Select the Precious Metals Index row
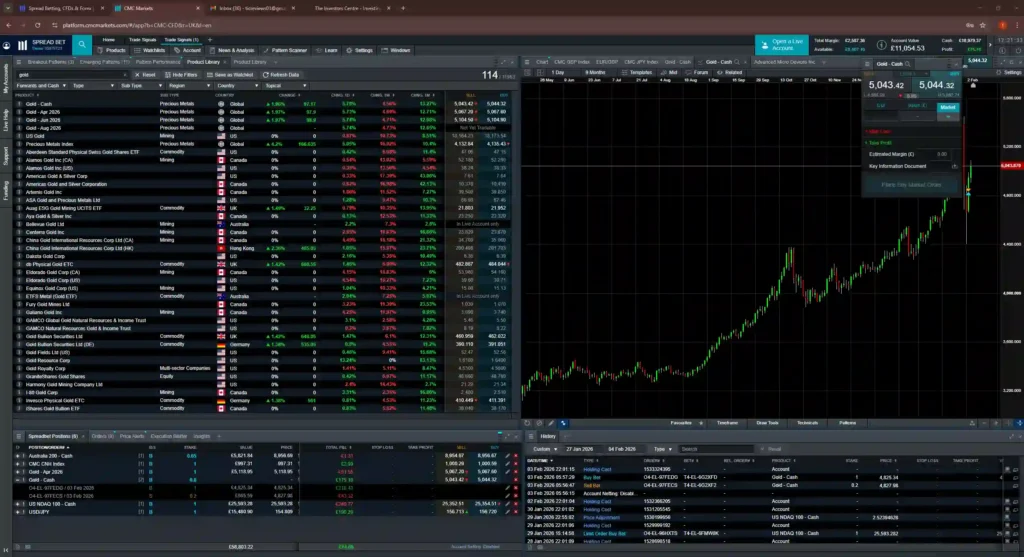This screenshot has height=557, width=1024. [262, 144]
